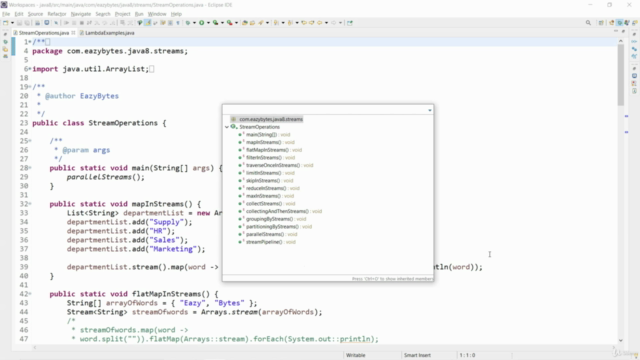The height and width of the screenshot is (360, 640).
Task: Toggle Pin Editor at the toolbar end
Action: coord(350,23)
